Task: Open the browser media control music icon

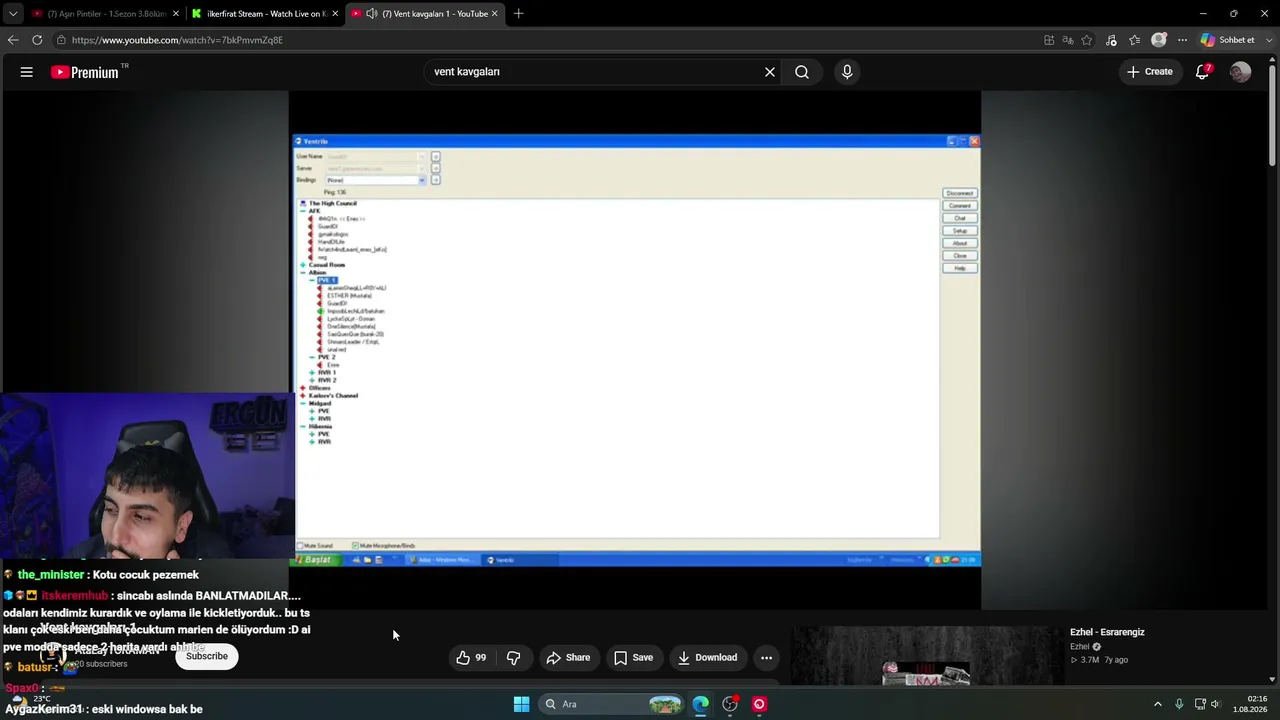Action: pyautogui.click(x=1111, y=40)
